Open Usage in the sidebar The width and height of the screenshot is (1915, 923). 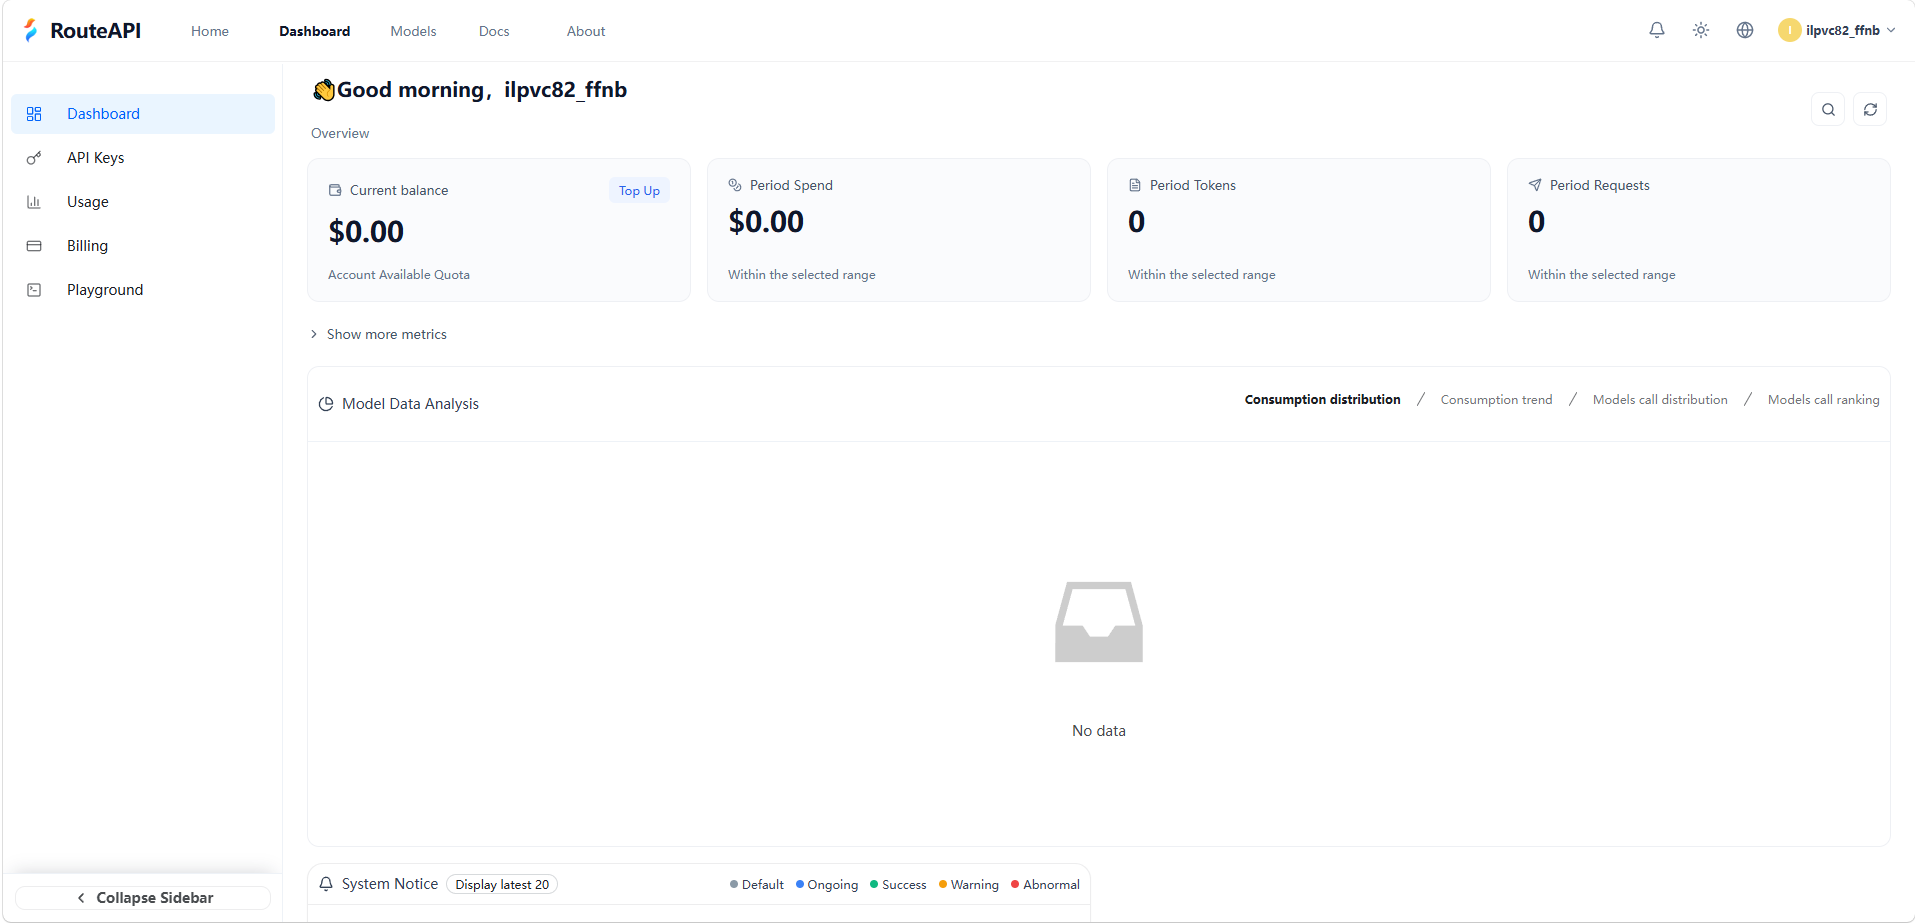(x=143, y=202)
